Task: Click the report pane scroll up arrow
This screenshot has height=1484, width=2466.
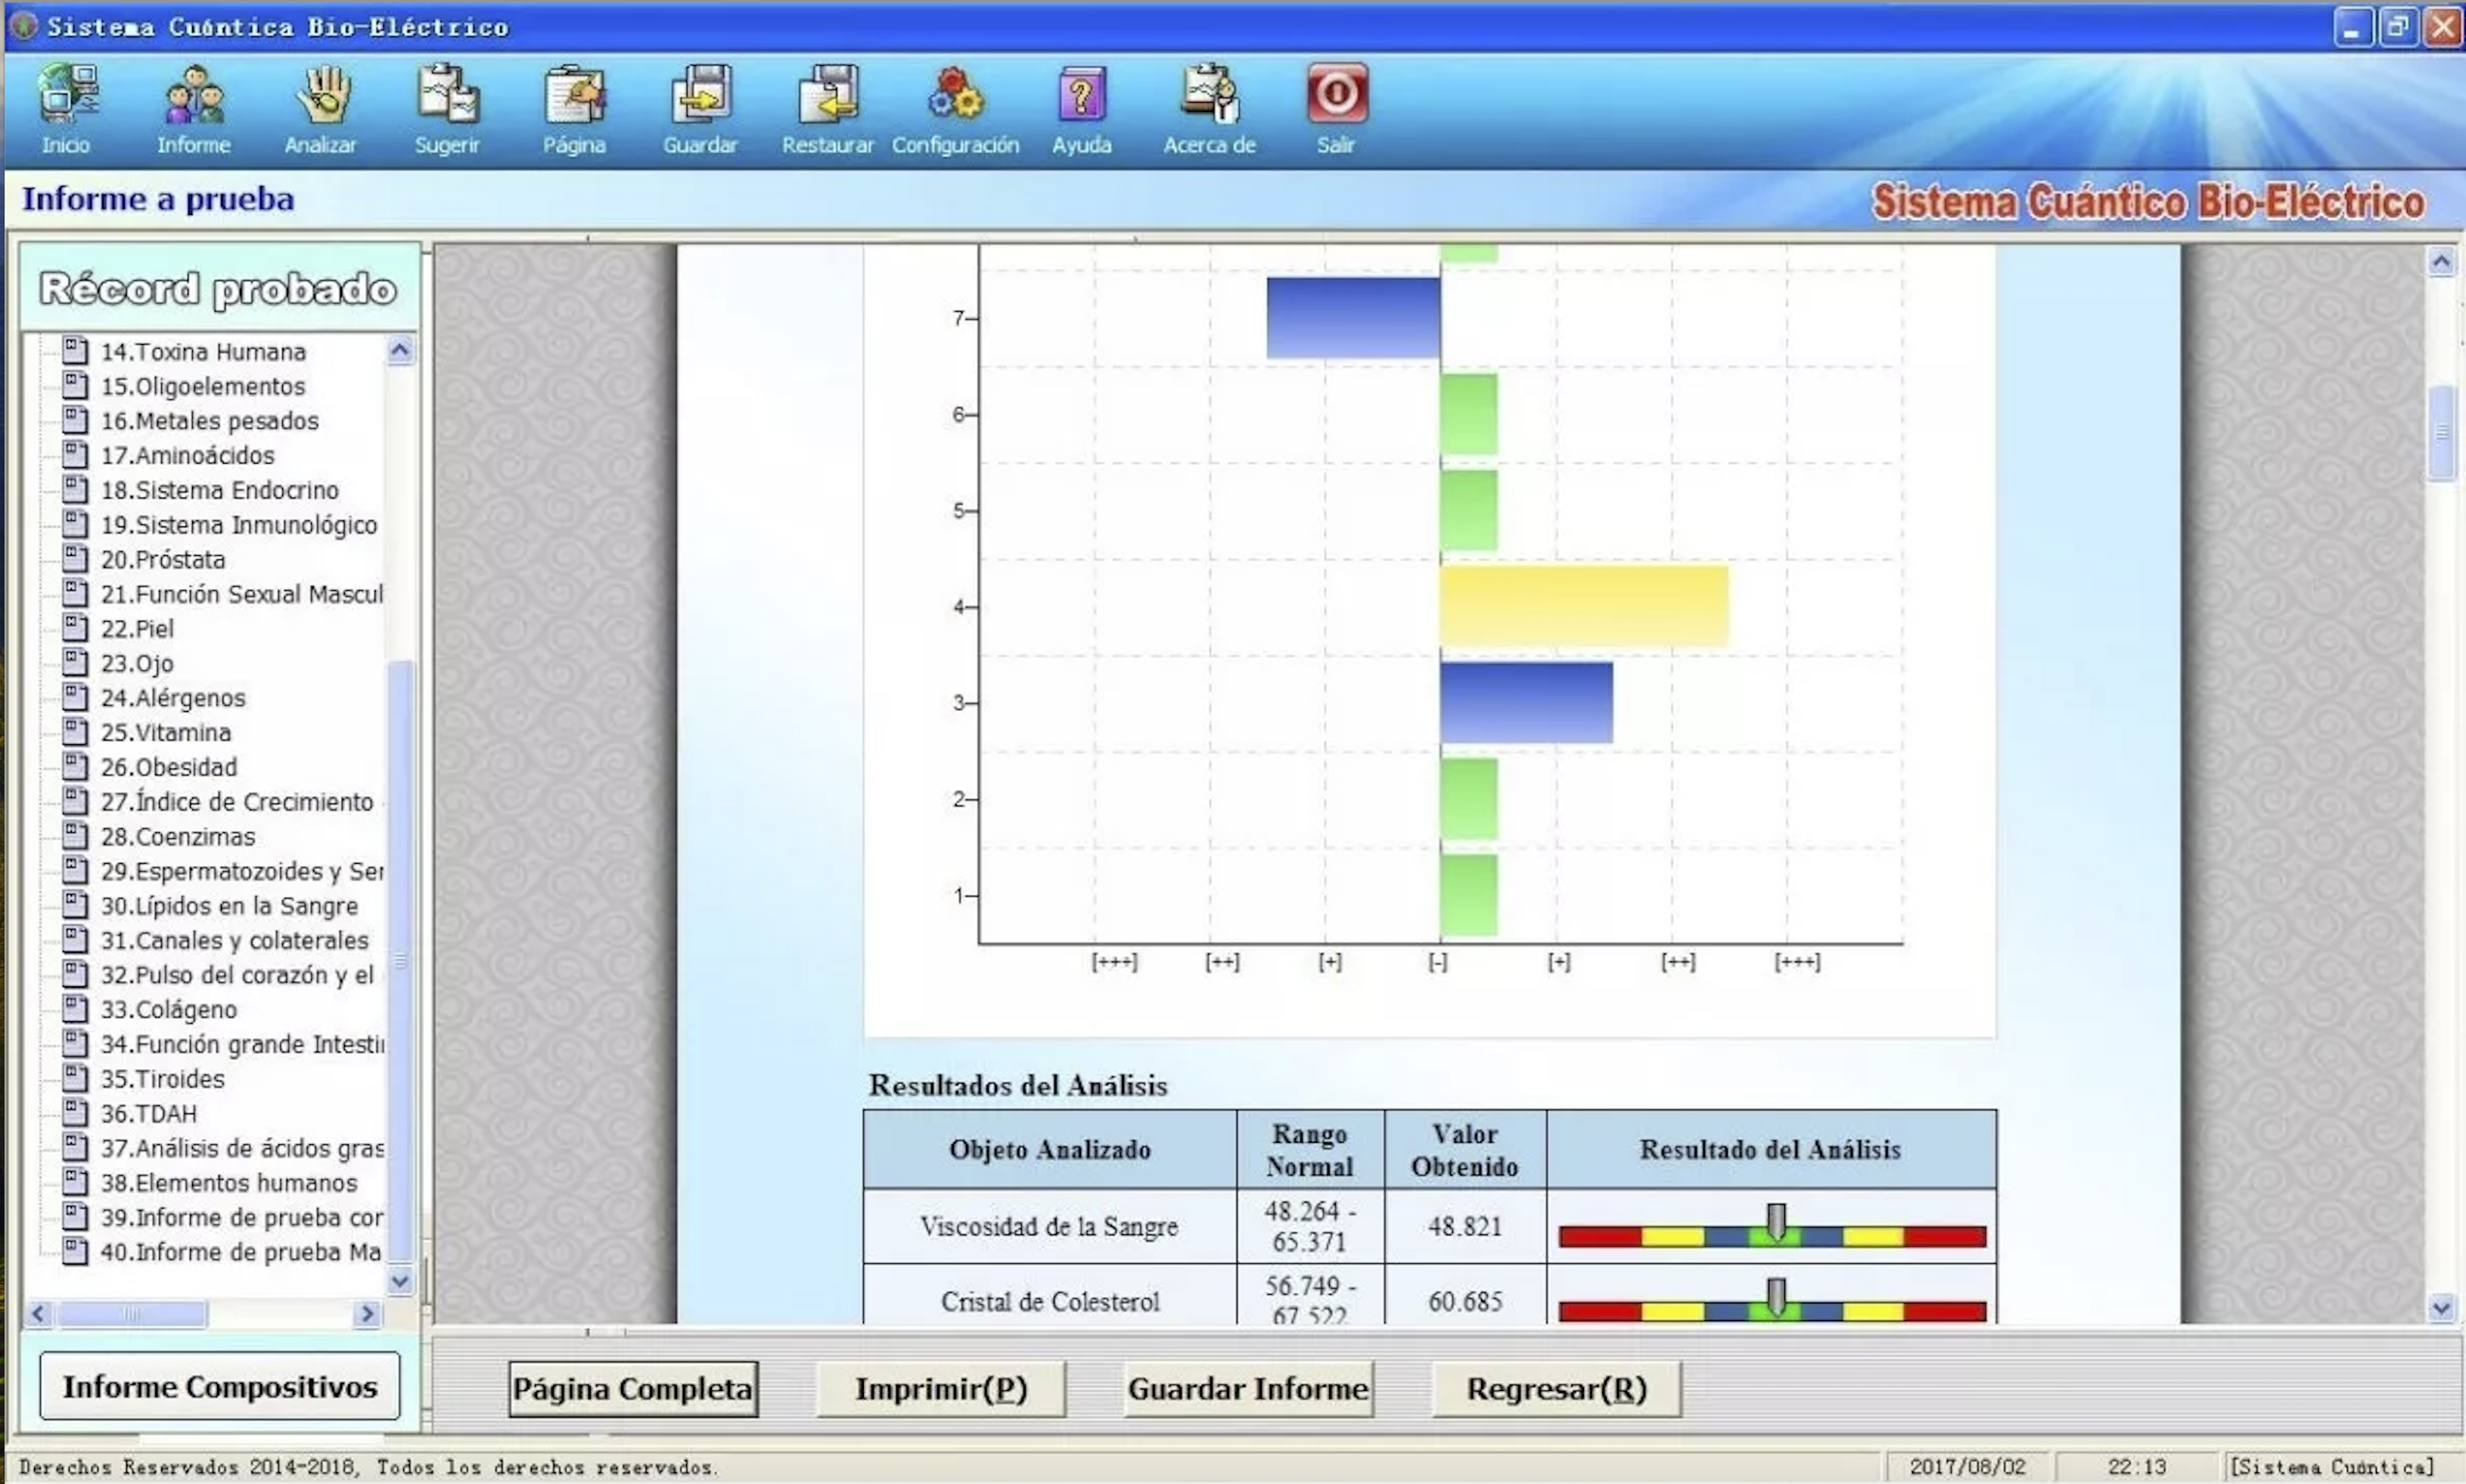Action: [2441, 262]
